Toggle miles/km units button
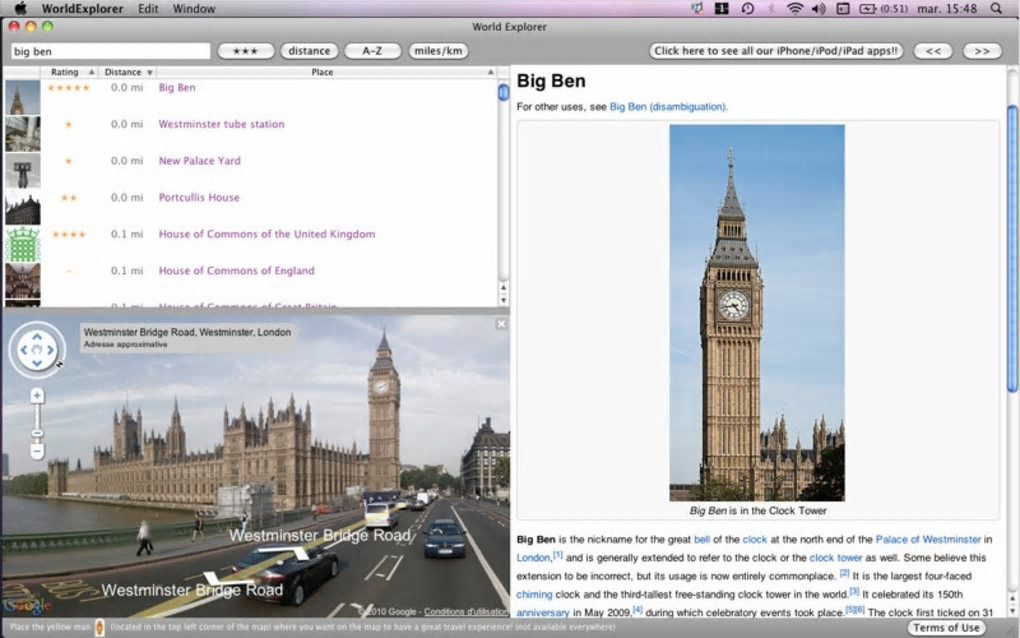This screenshot has width=1020, height=638. point(438,51)
